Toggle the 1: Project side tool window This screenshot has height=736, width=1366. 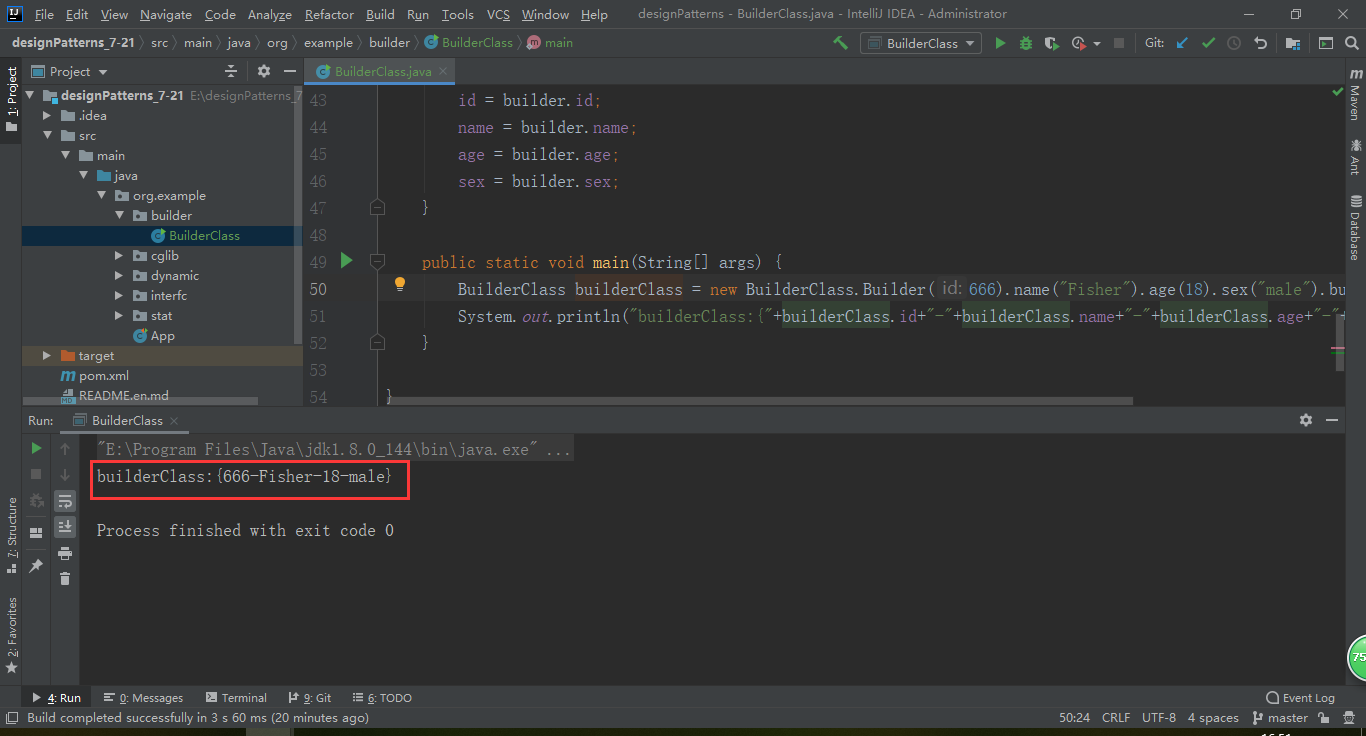[x=11, y=100]
